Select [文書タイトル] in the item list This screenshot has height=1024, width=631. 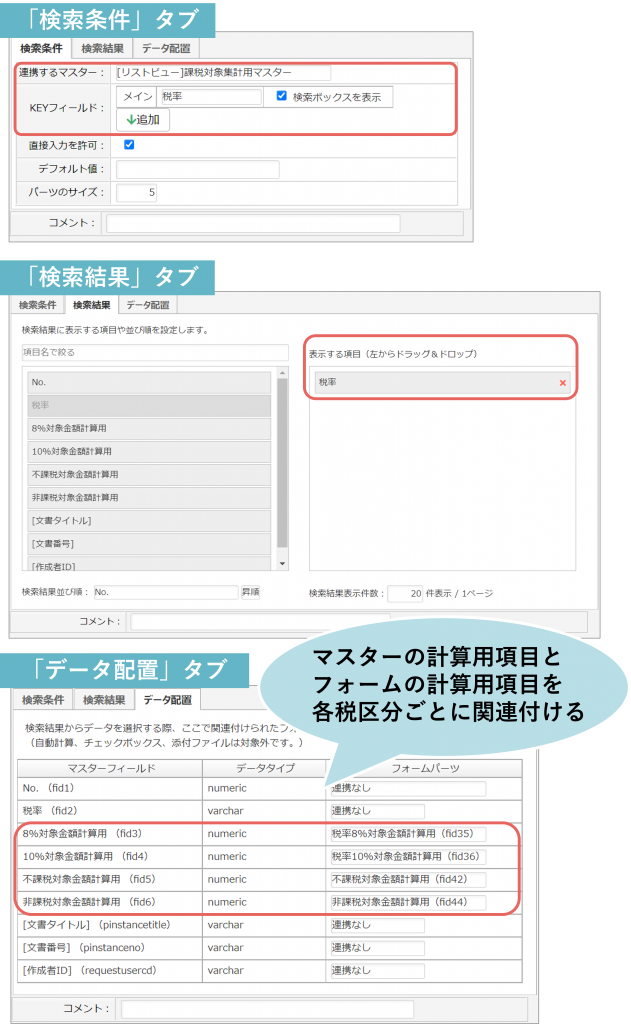[150, 520]
